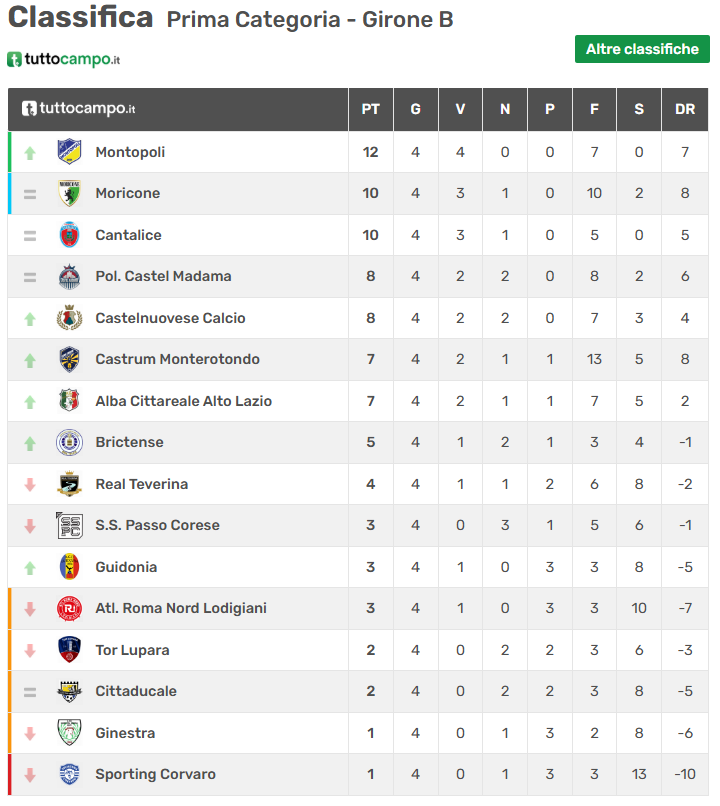Viewport: 720px width, 806px height.
Task: Open the Alba Cittareale Alto Lazio link
Action: tap(183, 401)
